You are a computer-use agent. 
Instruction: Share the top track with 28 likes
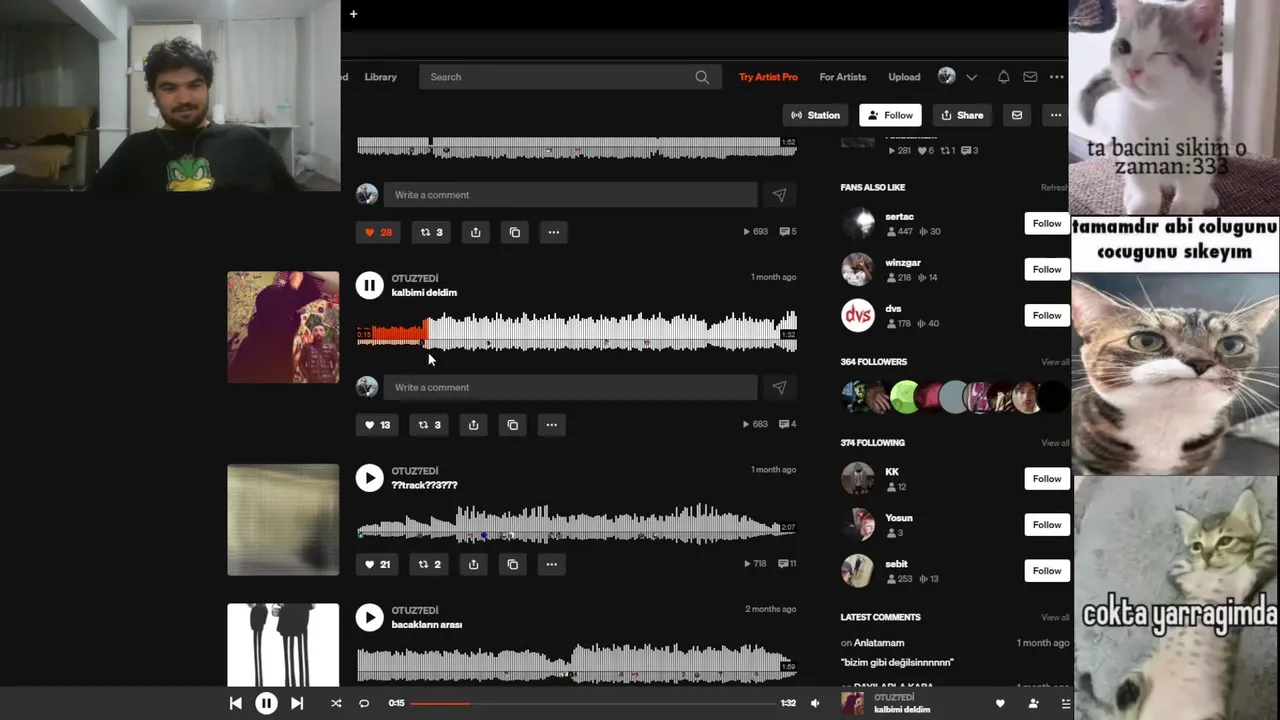[x=476, y=232]
